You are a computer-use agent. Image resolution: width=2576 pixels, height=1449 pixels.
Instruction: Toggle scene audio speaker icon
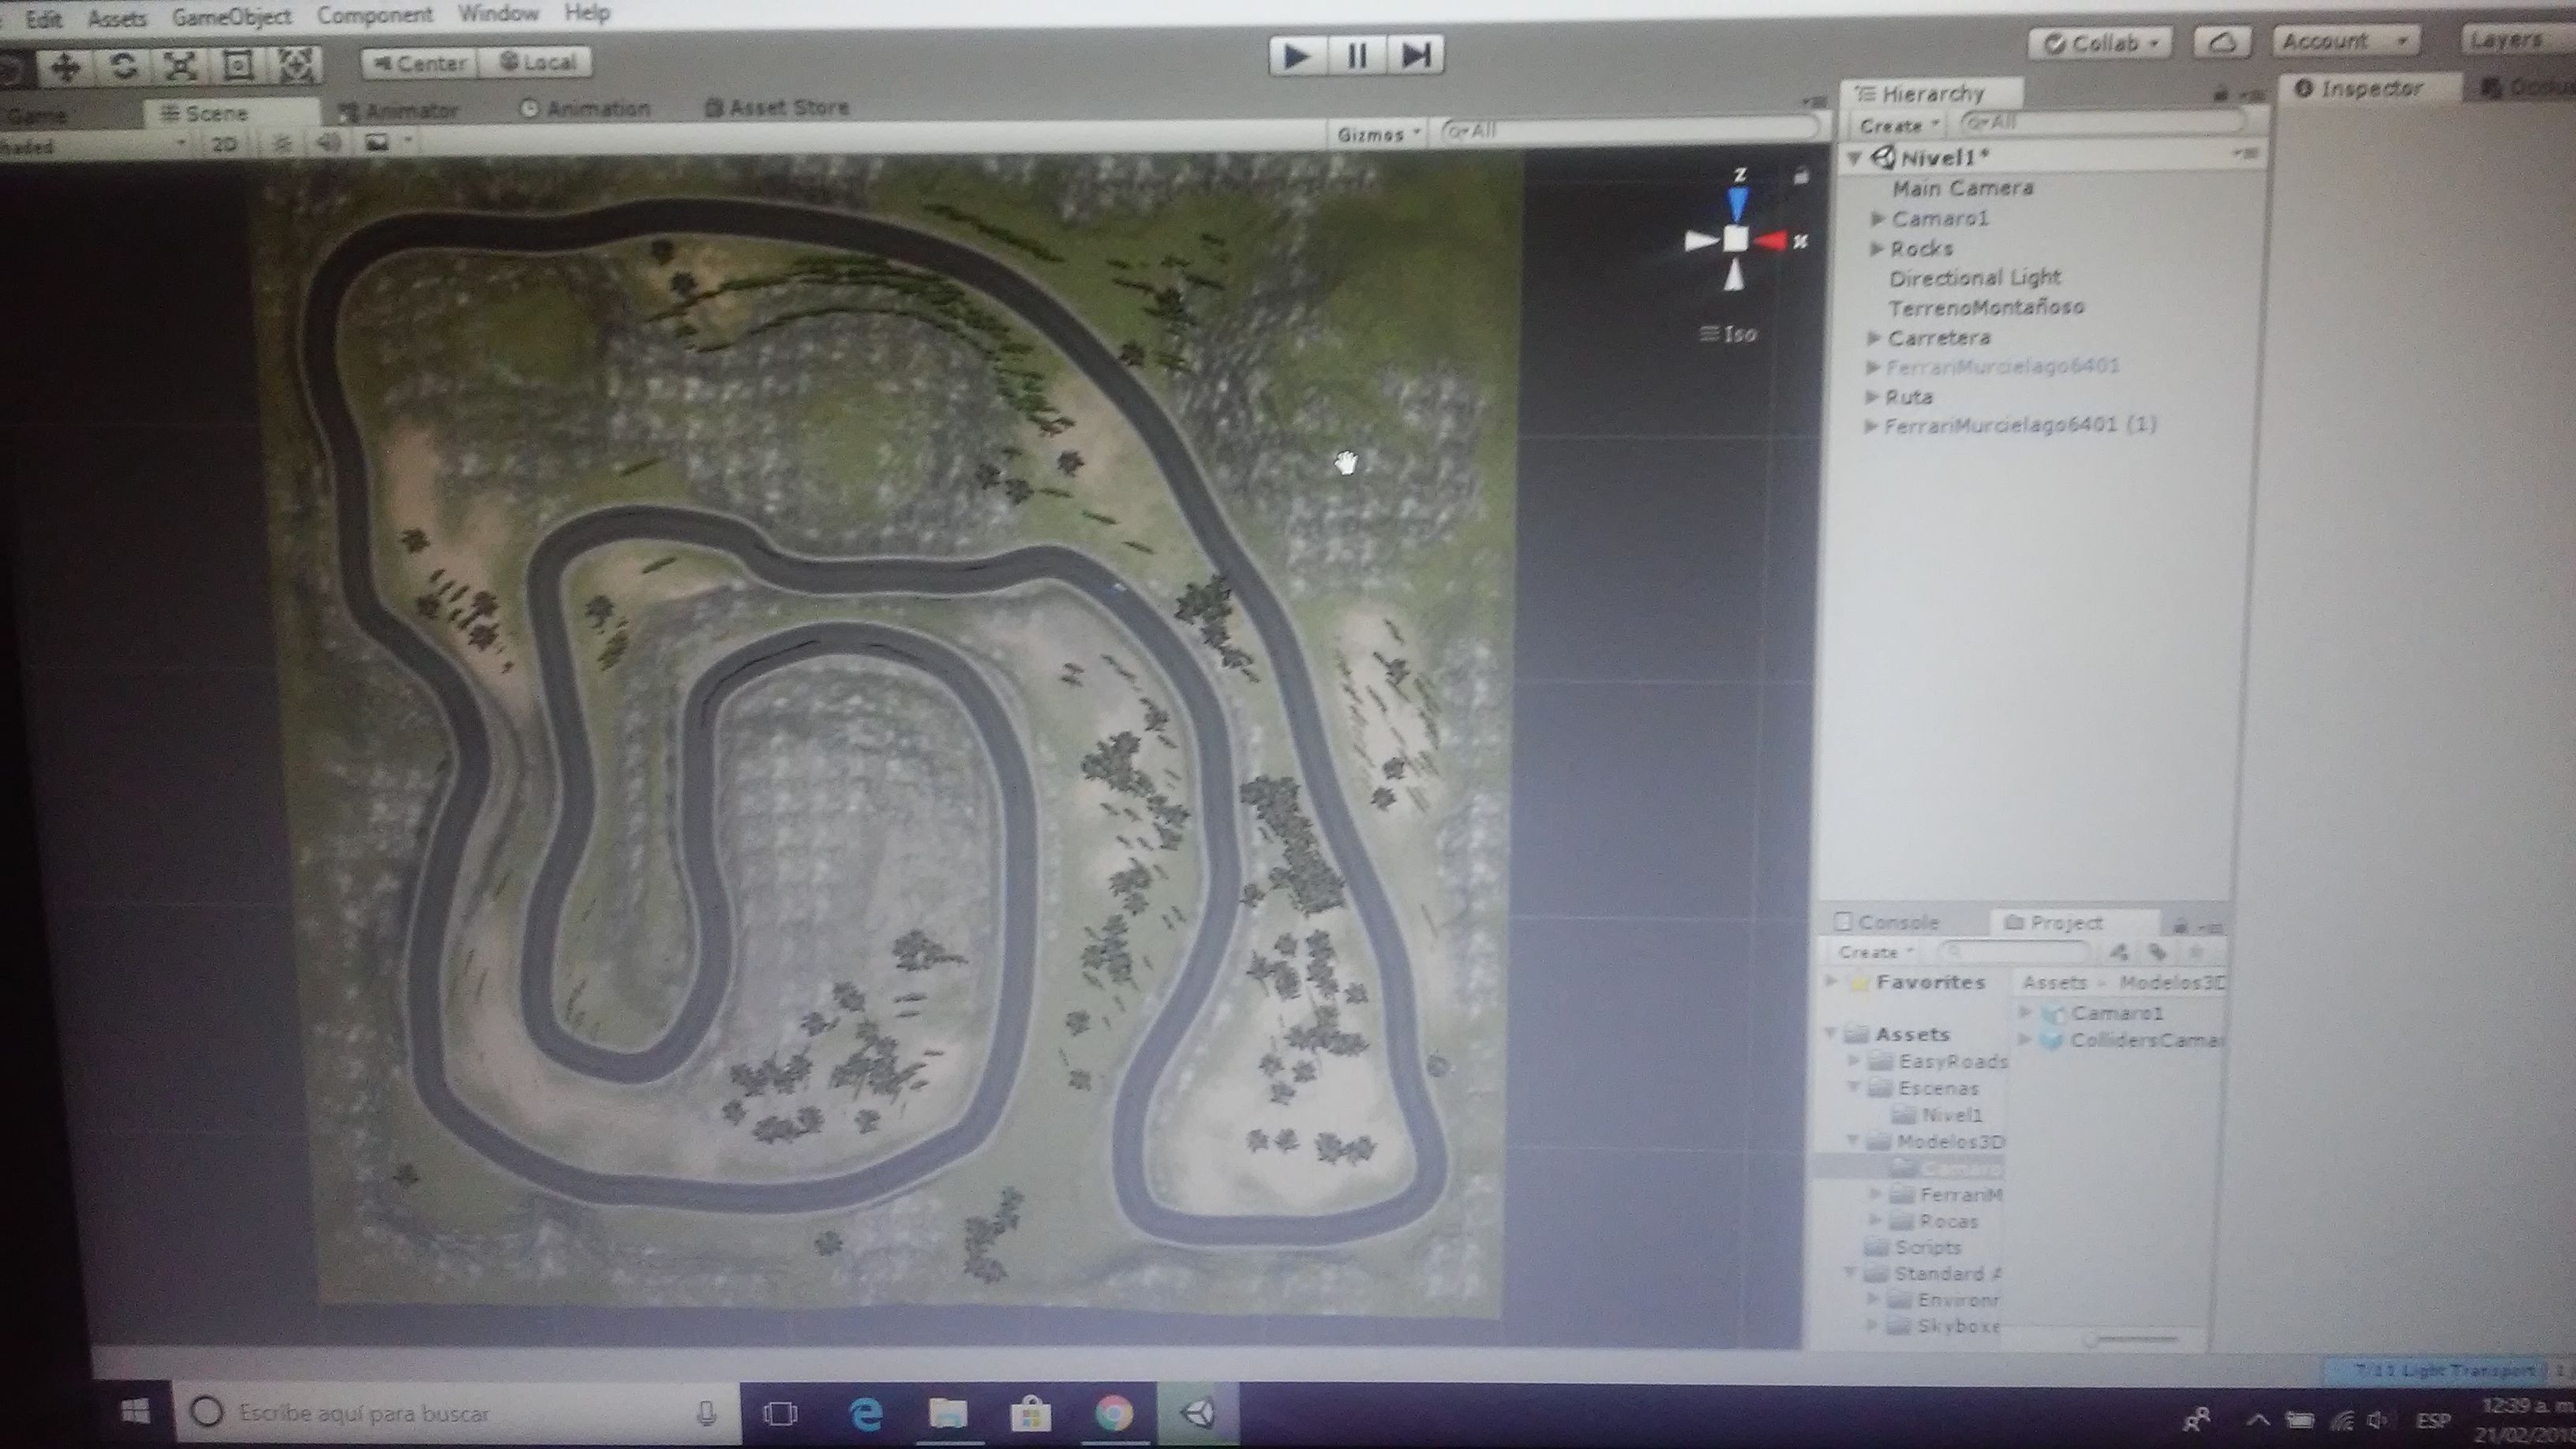[328, 142]
